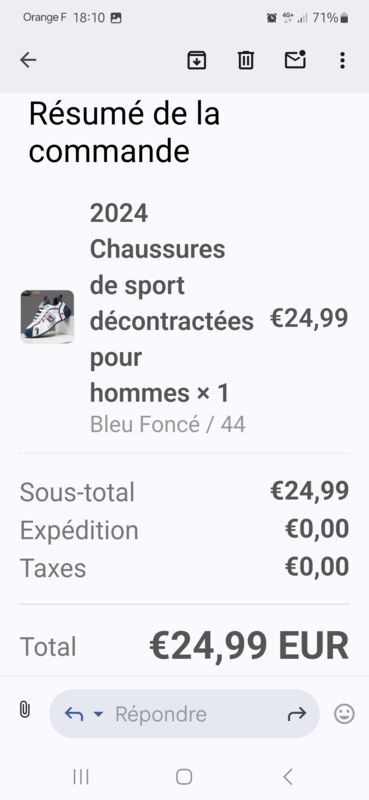Open the three-dot overflow menu
The width and height of the screenshot is (369, 800).
point(342,60)
